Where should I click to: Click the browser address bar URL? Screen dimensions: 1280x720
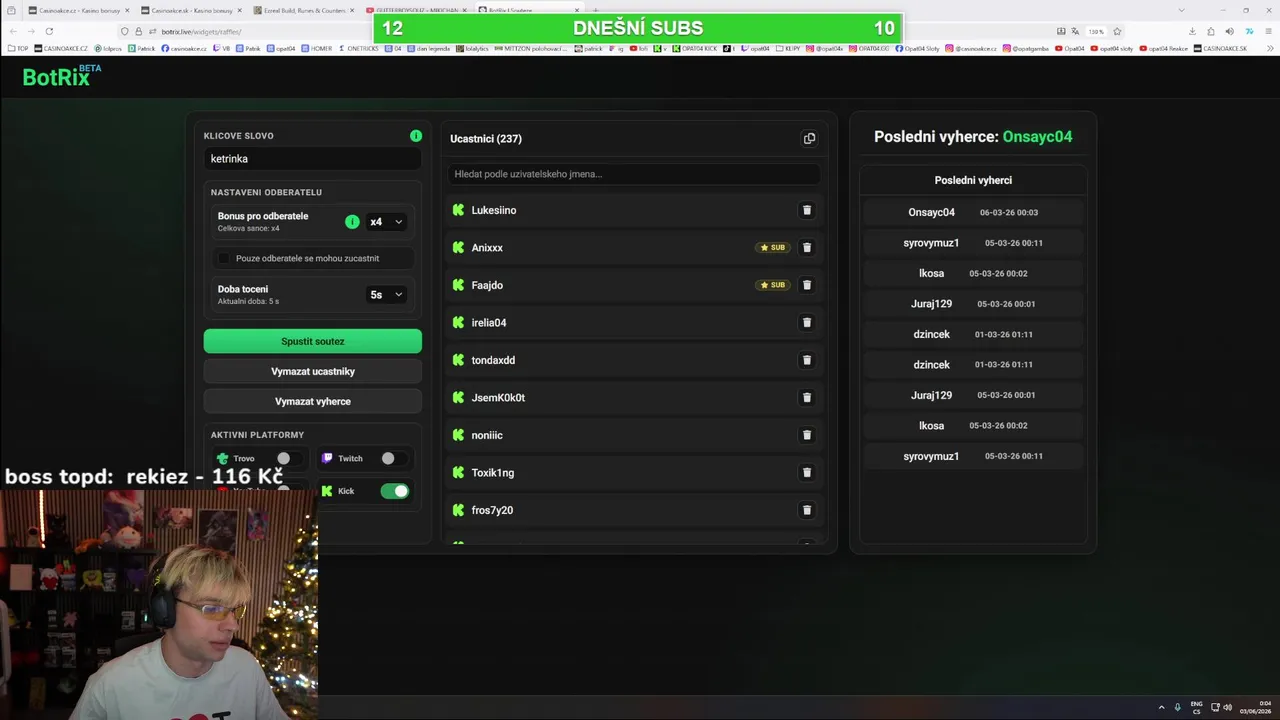201,31
